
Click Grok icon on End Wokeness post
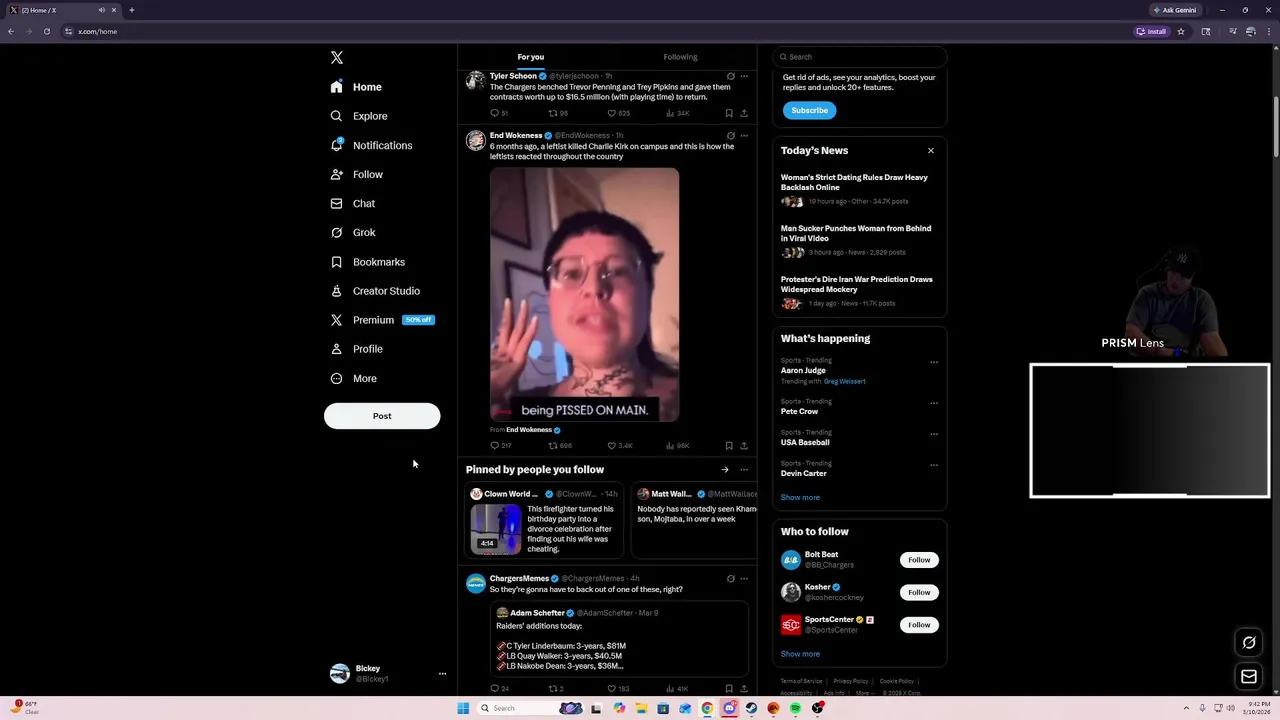tap(731, 136)
